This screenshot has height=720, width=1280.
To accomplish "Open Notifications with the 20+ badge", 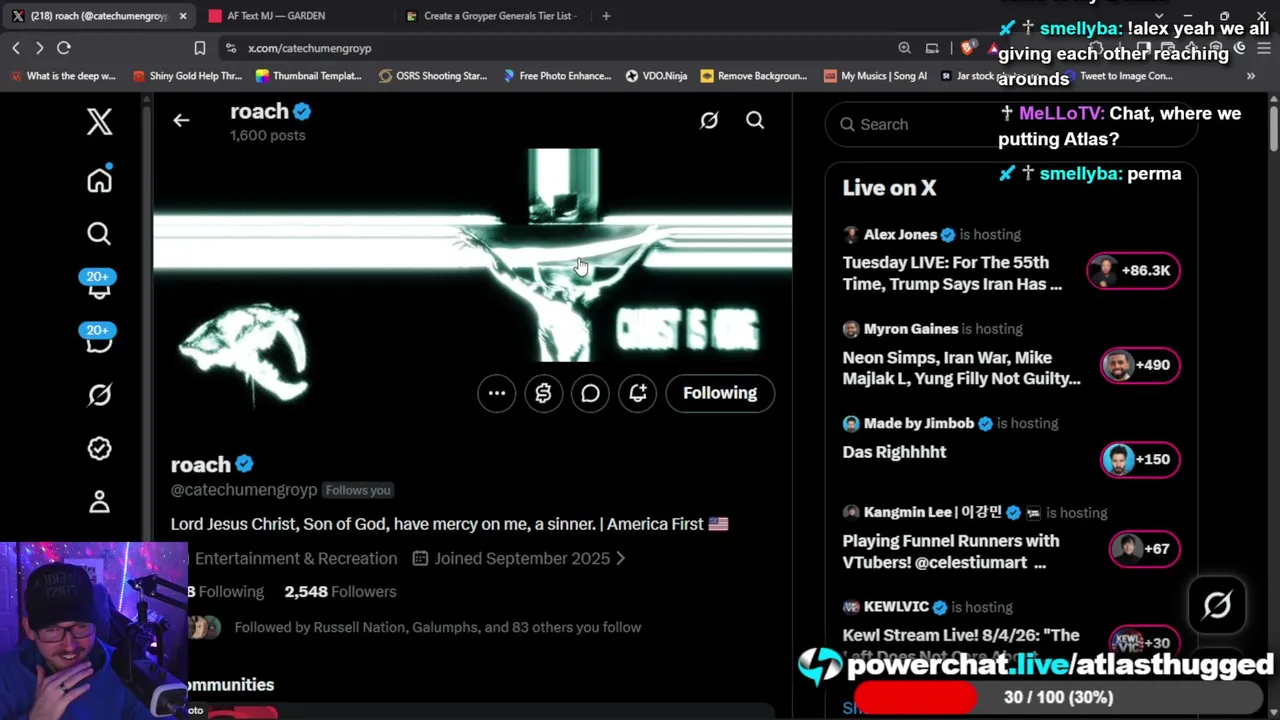I will point(98,284).
